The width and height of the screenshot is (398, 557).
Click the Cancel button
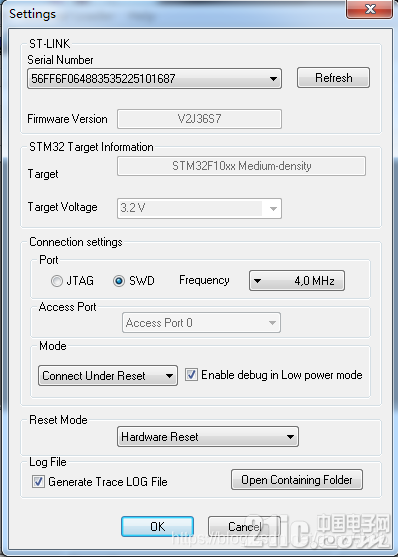tap(244, 526)
